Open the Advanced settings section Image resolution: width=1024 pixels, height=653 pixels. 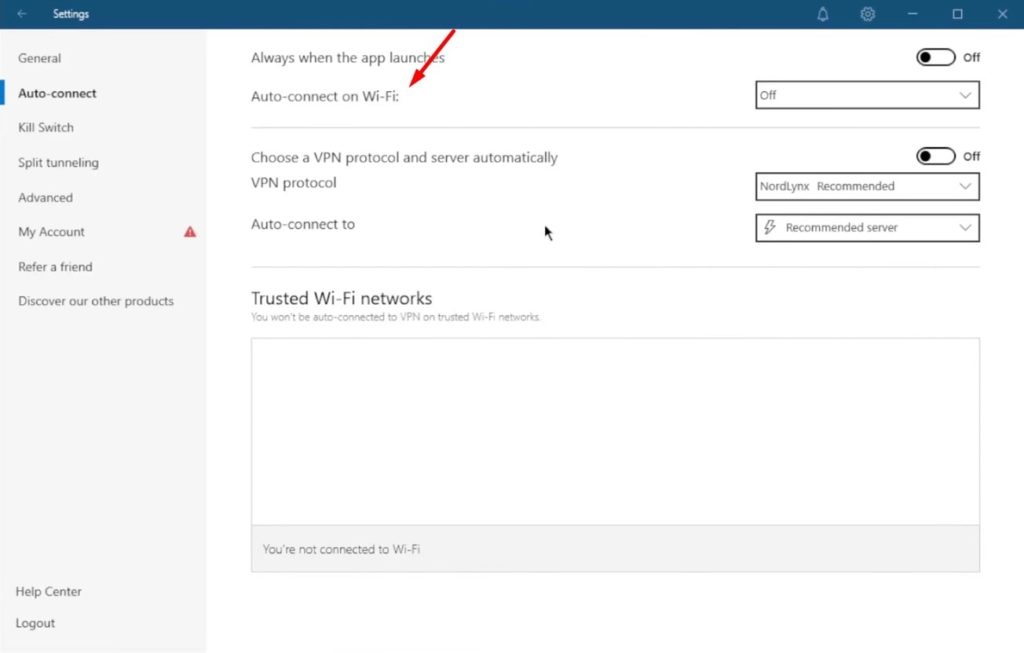click(45, 197)
